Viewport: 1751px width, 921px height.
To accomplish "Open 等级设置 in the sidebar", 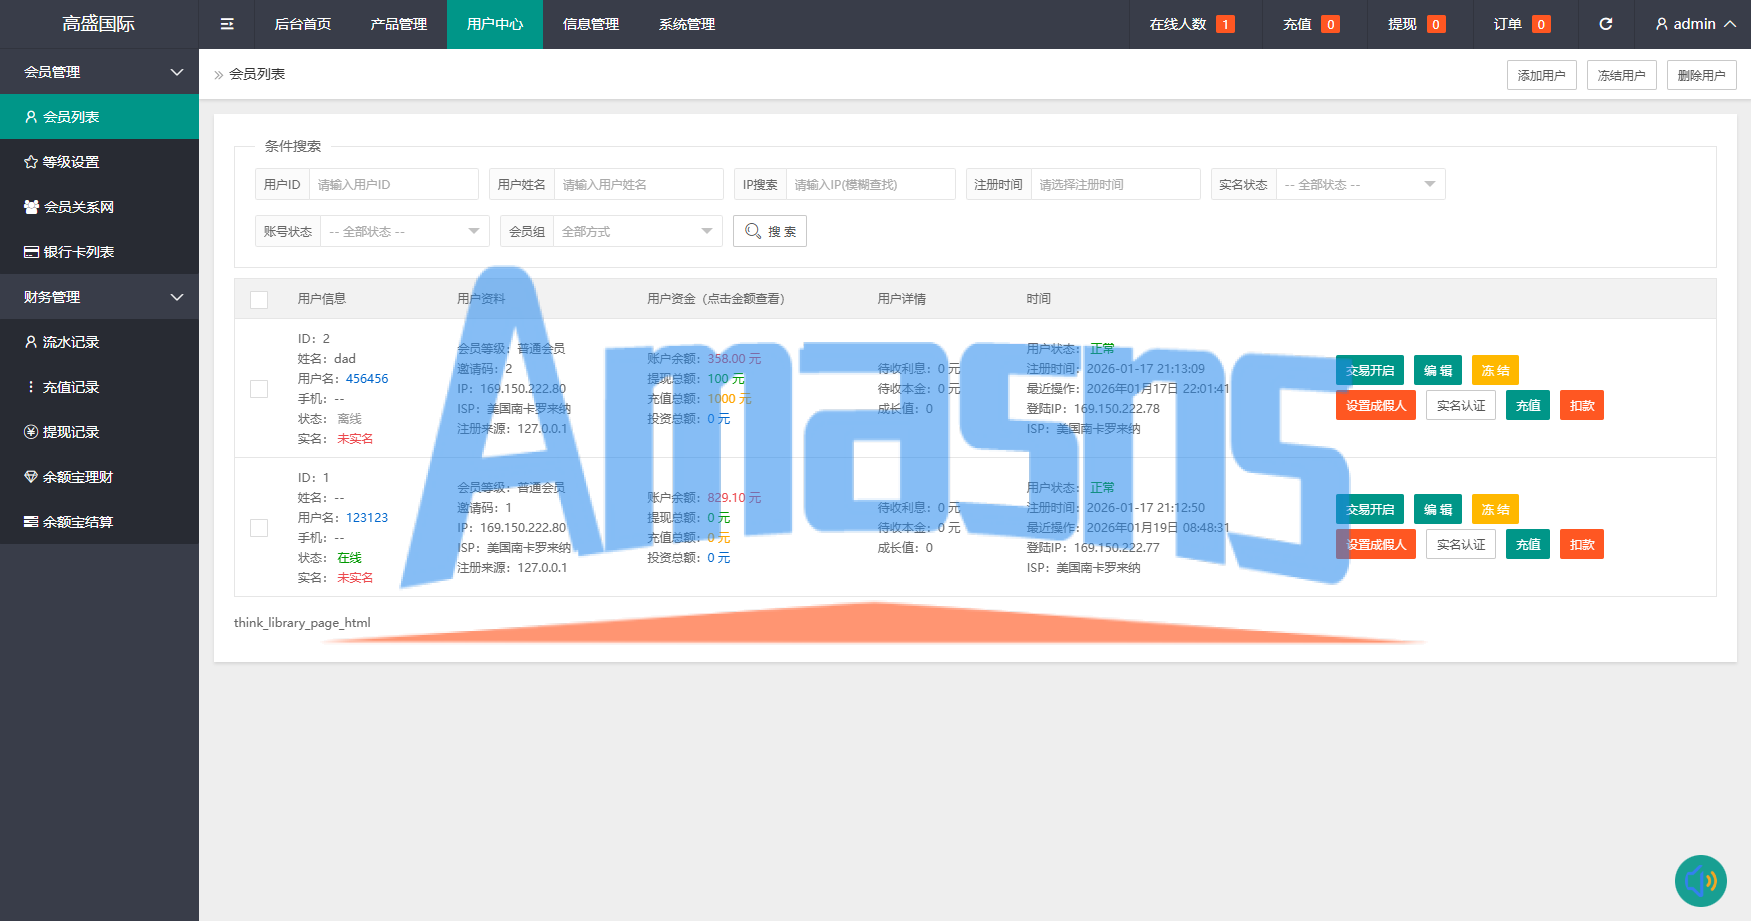I will coord(99,162).
